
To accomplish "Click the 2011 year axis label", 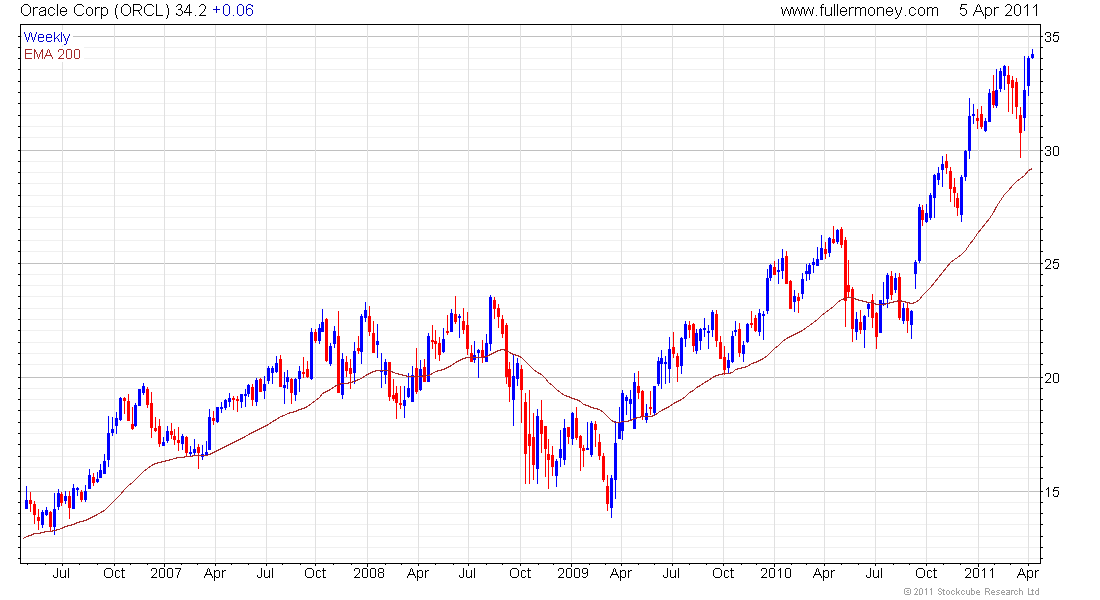I will [979, 573].
